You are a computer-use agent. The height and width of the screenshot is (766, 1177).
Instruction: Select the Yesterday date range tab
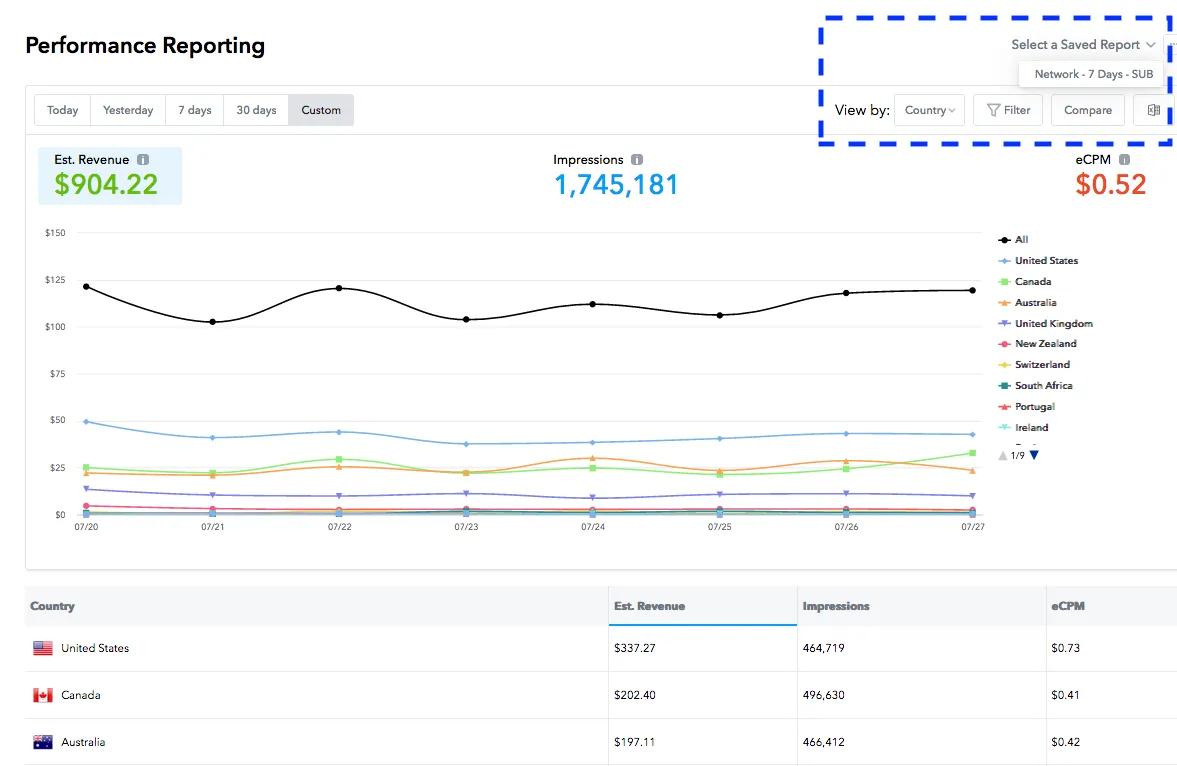click(128, 110)
